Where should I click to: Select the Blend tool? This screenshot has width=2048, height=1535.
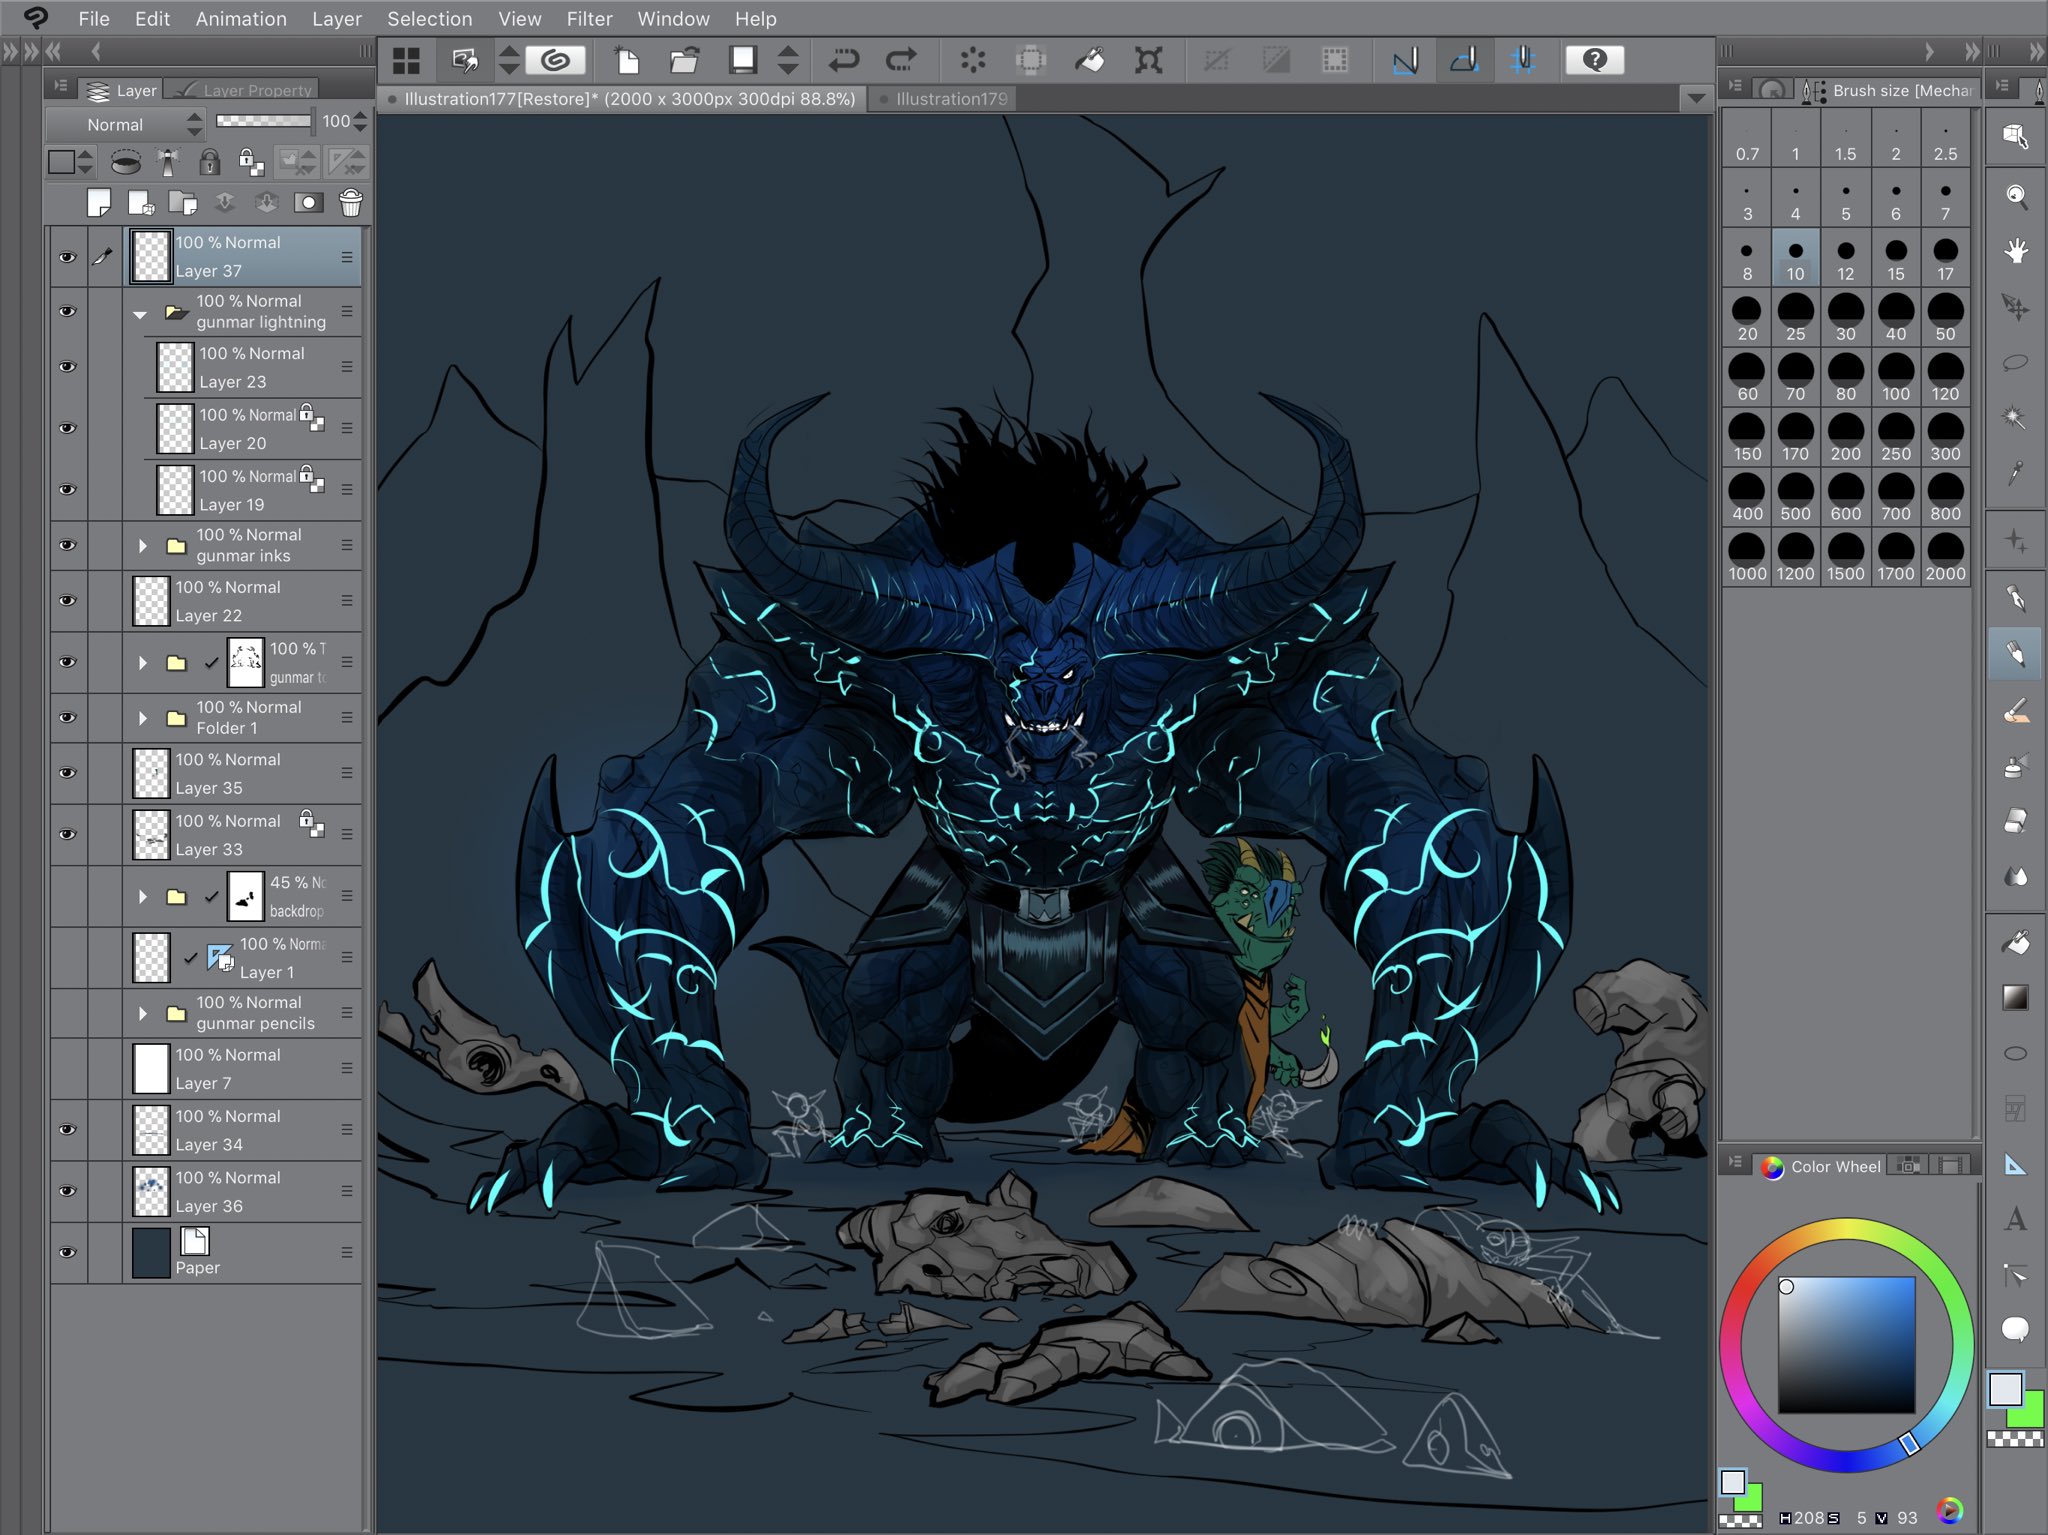[x=2016, y=877]
